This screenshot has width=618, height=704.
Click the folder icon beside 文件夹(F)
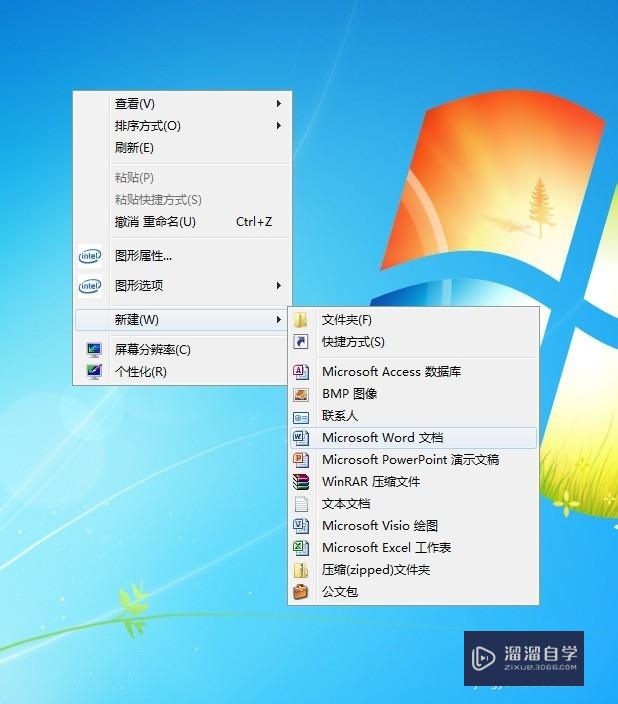[x=301, y=320]
